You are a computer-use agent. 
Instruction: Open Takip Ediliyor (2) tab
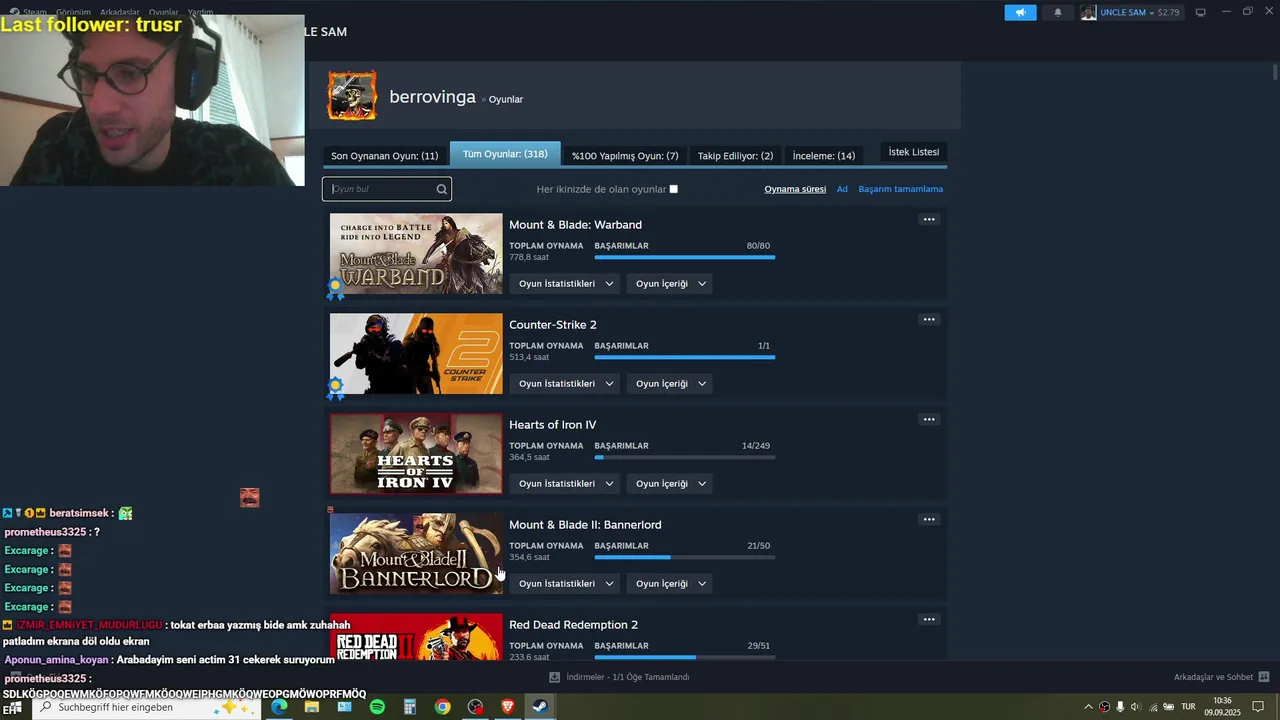click(735, 156)
